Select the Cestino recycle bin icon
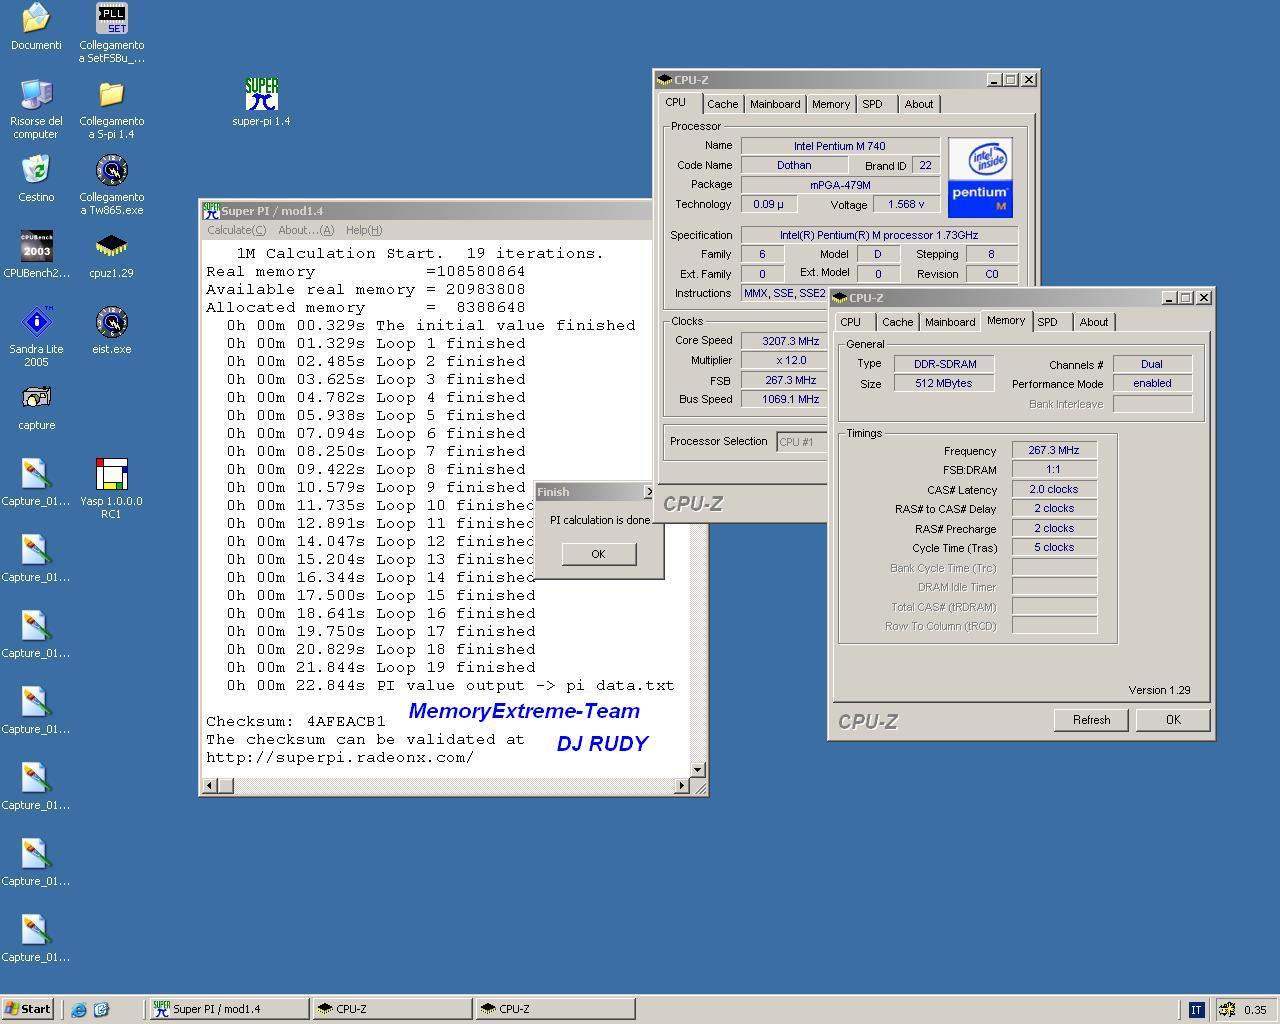The height and width of the screenshot is (1024, 1280). pyautogui.click(x=36, y=179)
